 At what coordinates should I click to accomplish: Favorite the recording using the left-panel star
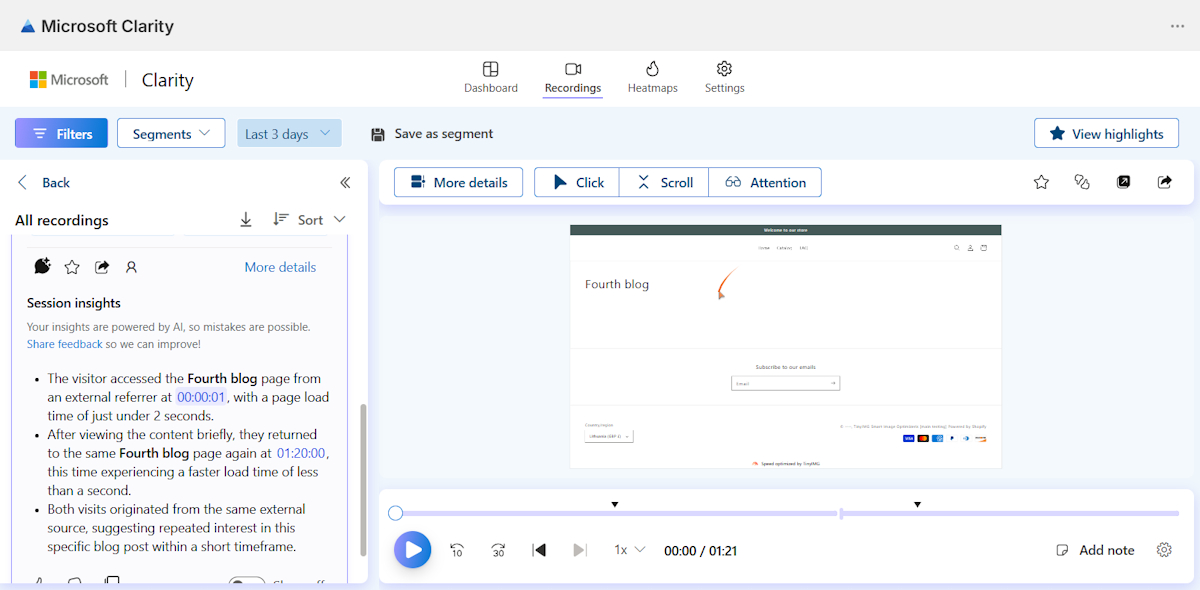click(72, 267)
